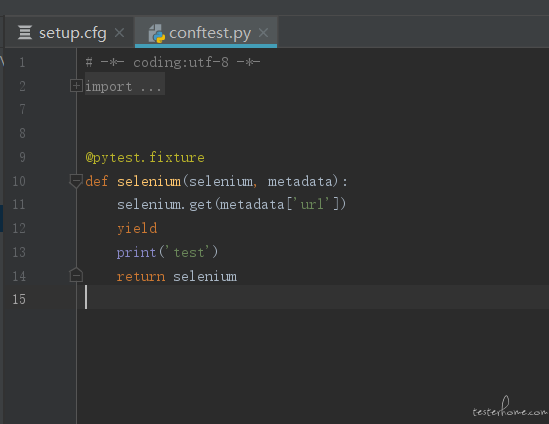Click the coding:utf-8 comment line
The image size is (549, 424).
point(173,62)
